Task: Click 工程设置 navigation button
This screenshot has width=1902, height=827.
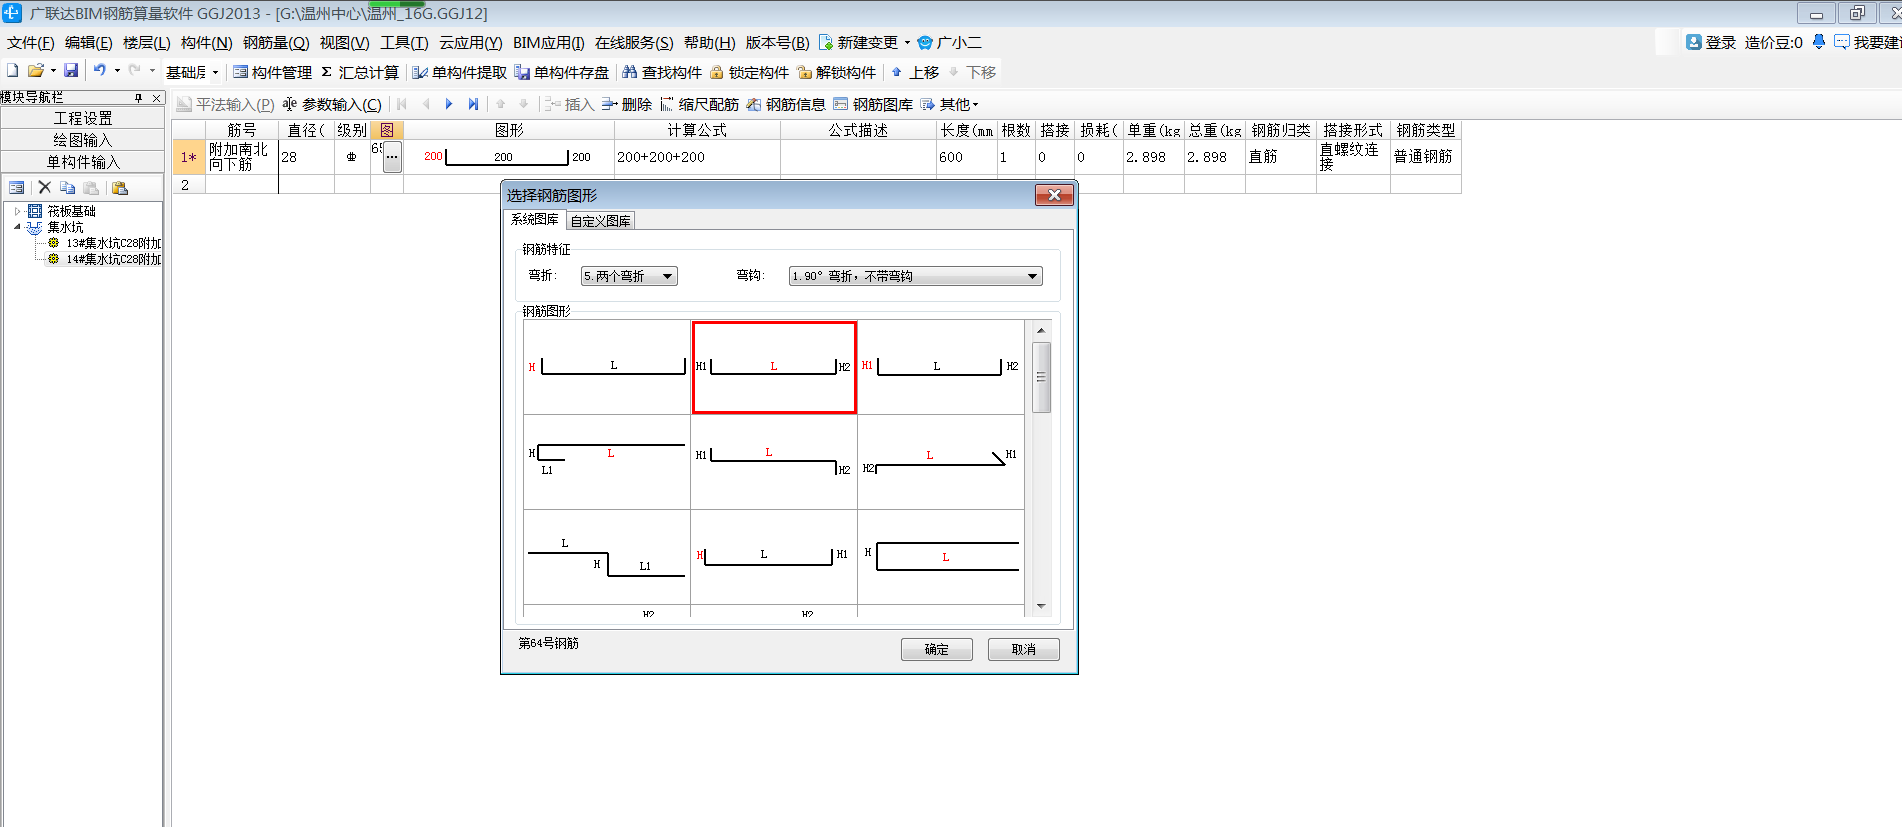Action: (82, 118)
